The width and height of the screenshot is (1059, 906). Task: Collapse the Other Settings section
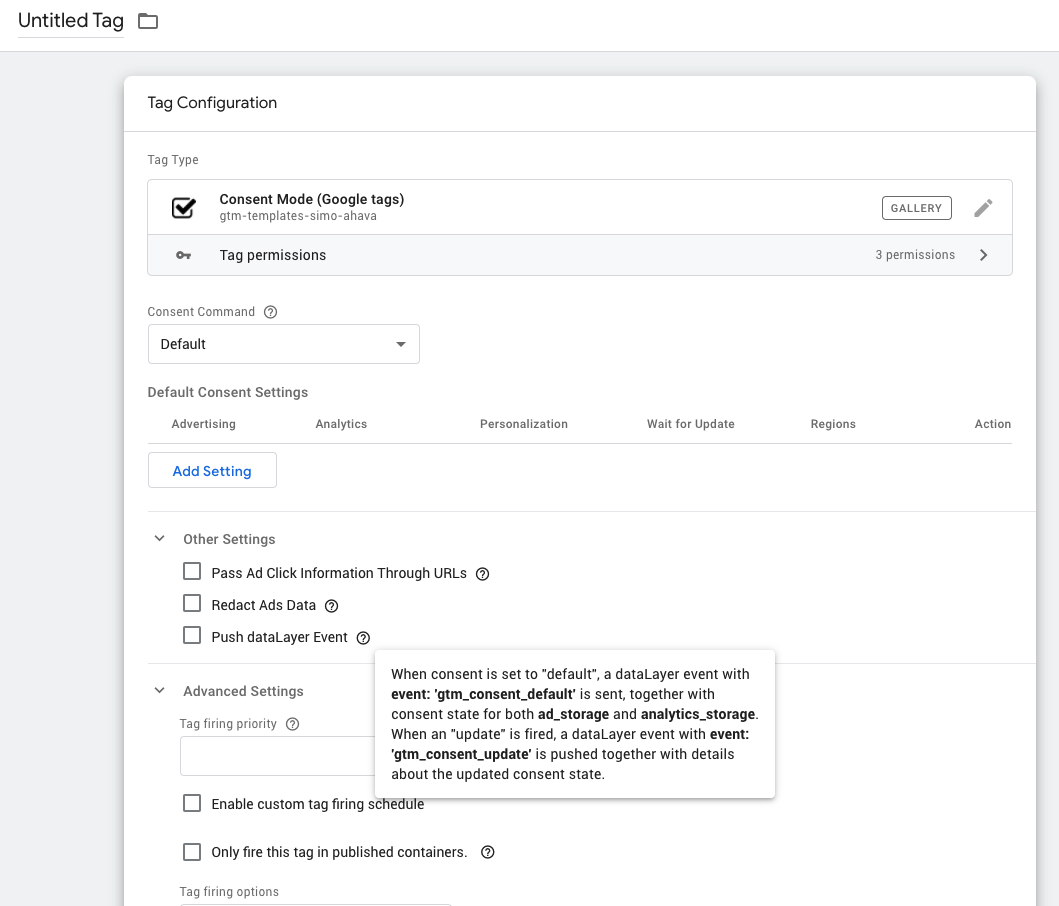[x=160, y=539]
